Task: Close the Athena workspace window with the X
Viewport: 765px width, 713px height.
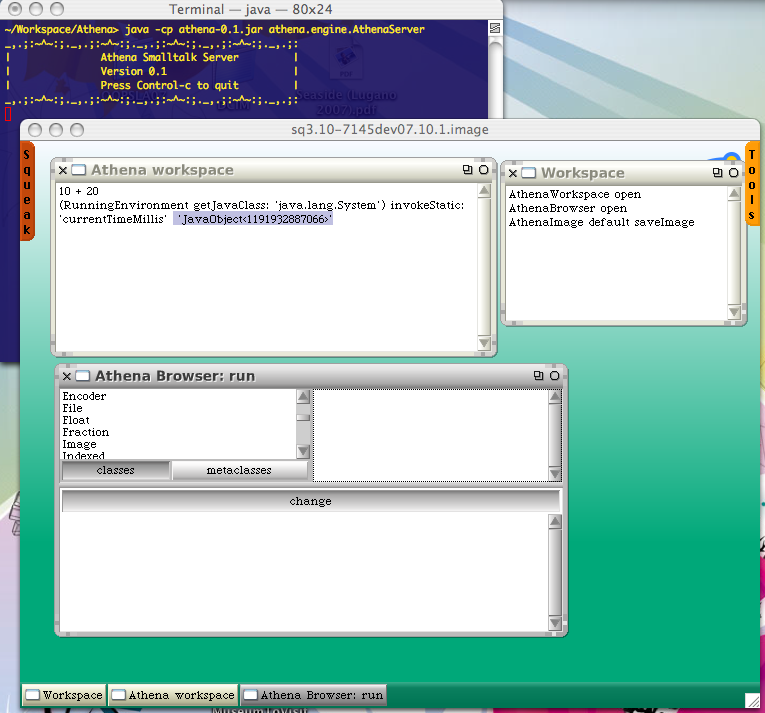Action: 63,170
